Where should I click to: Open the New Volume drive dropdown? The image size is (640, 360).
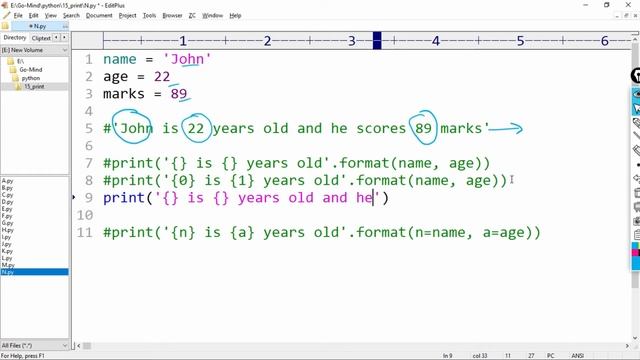click(x=34, y=50)
